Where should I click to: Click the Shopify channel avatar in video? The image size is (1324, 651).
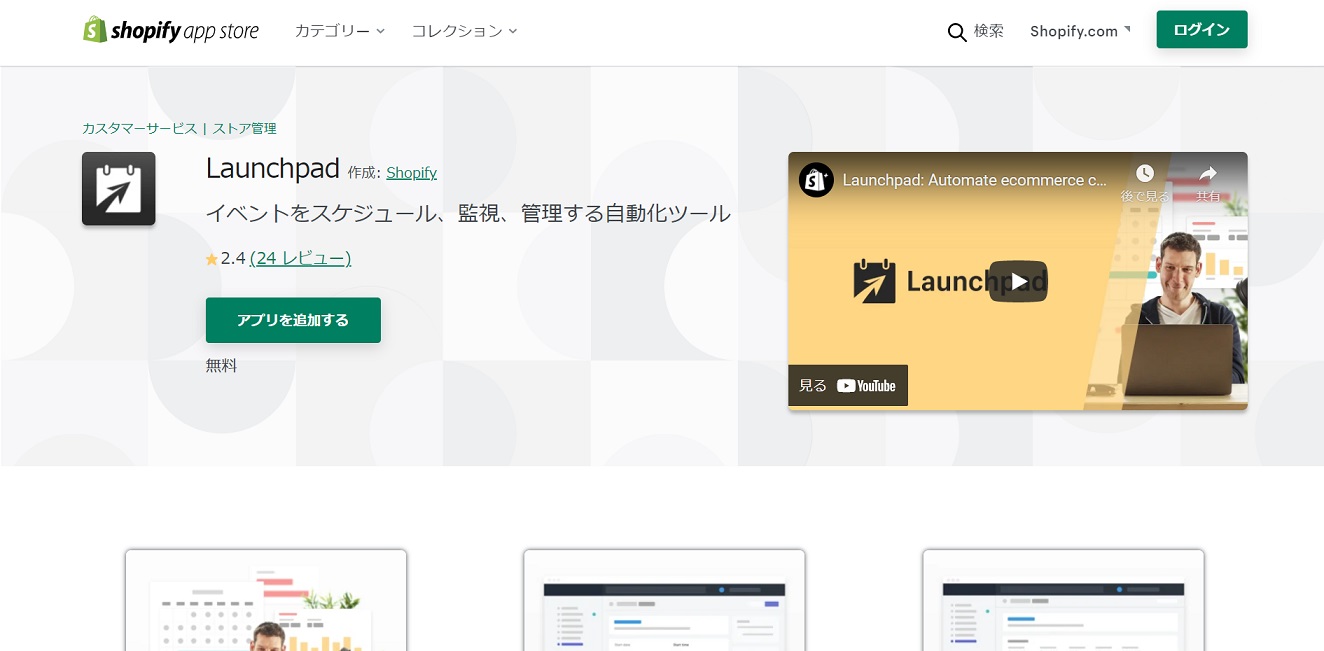(x=816, y=180)
